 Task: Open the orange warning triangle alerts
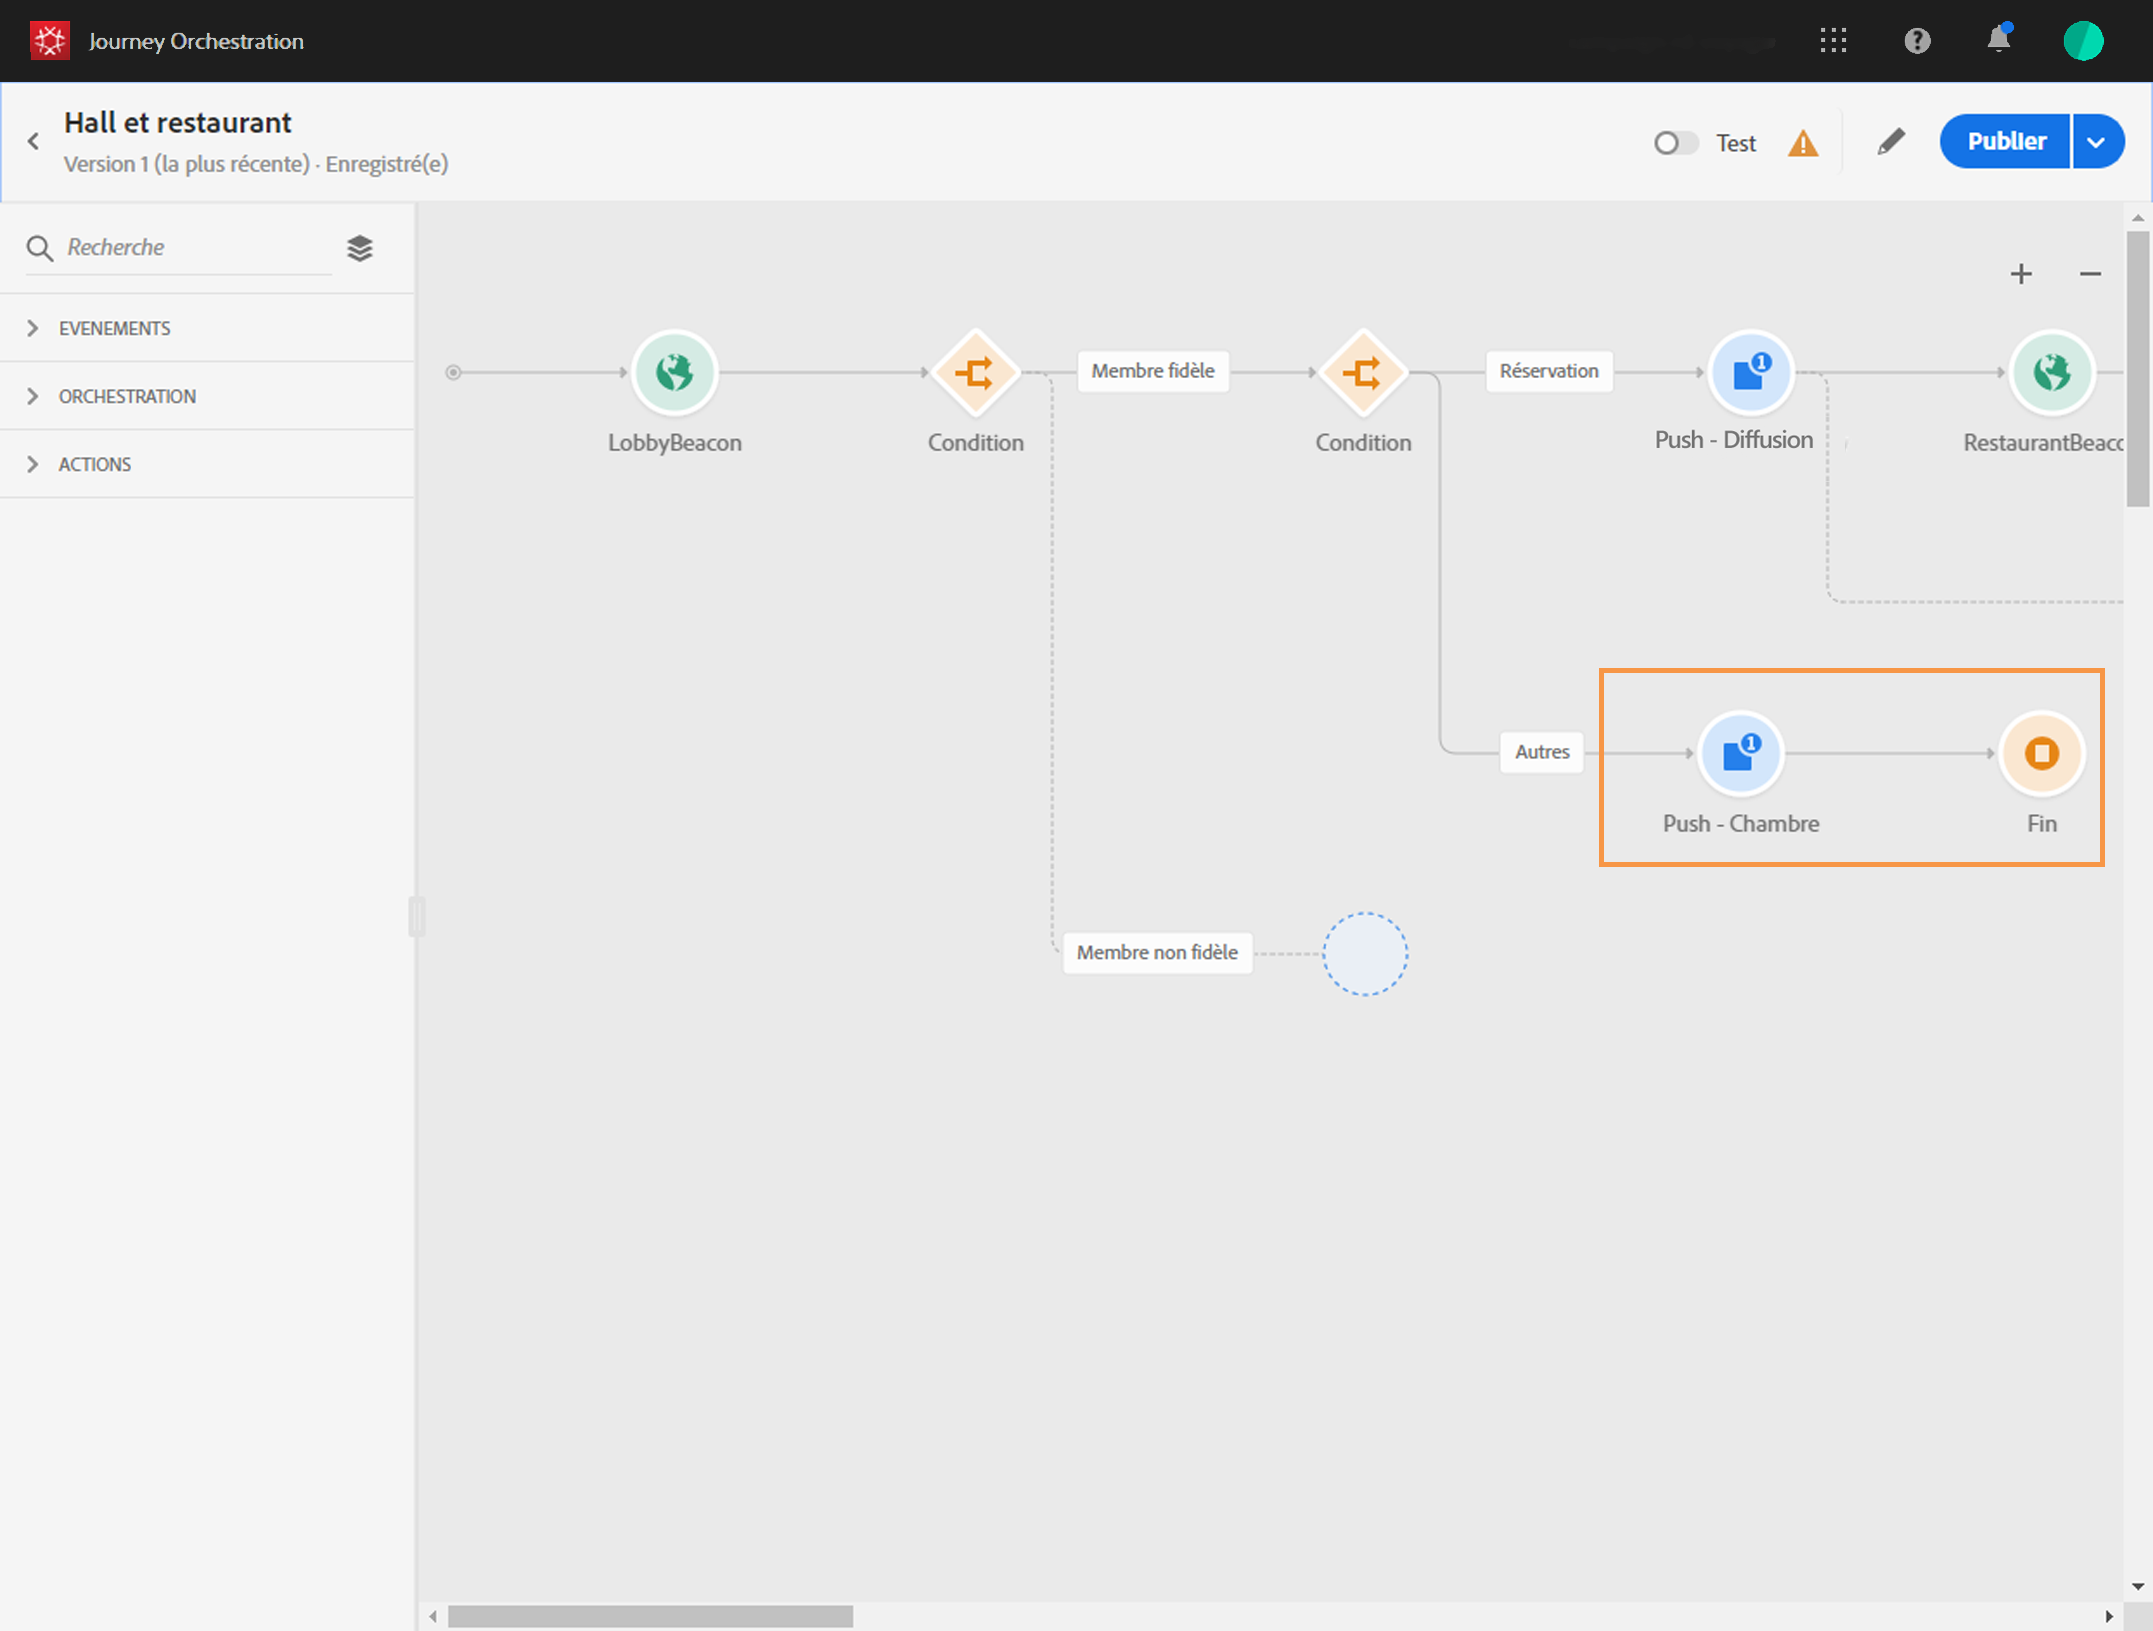[1802, 144]
